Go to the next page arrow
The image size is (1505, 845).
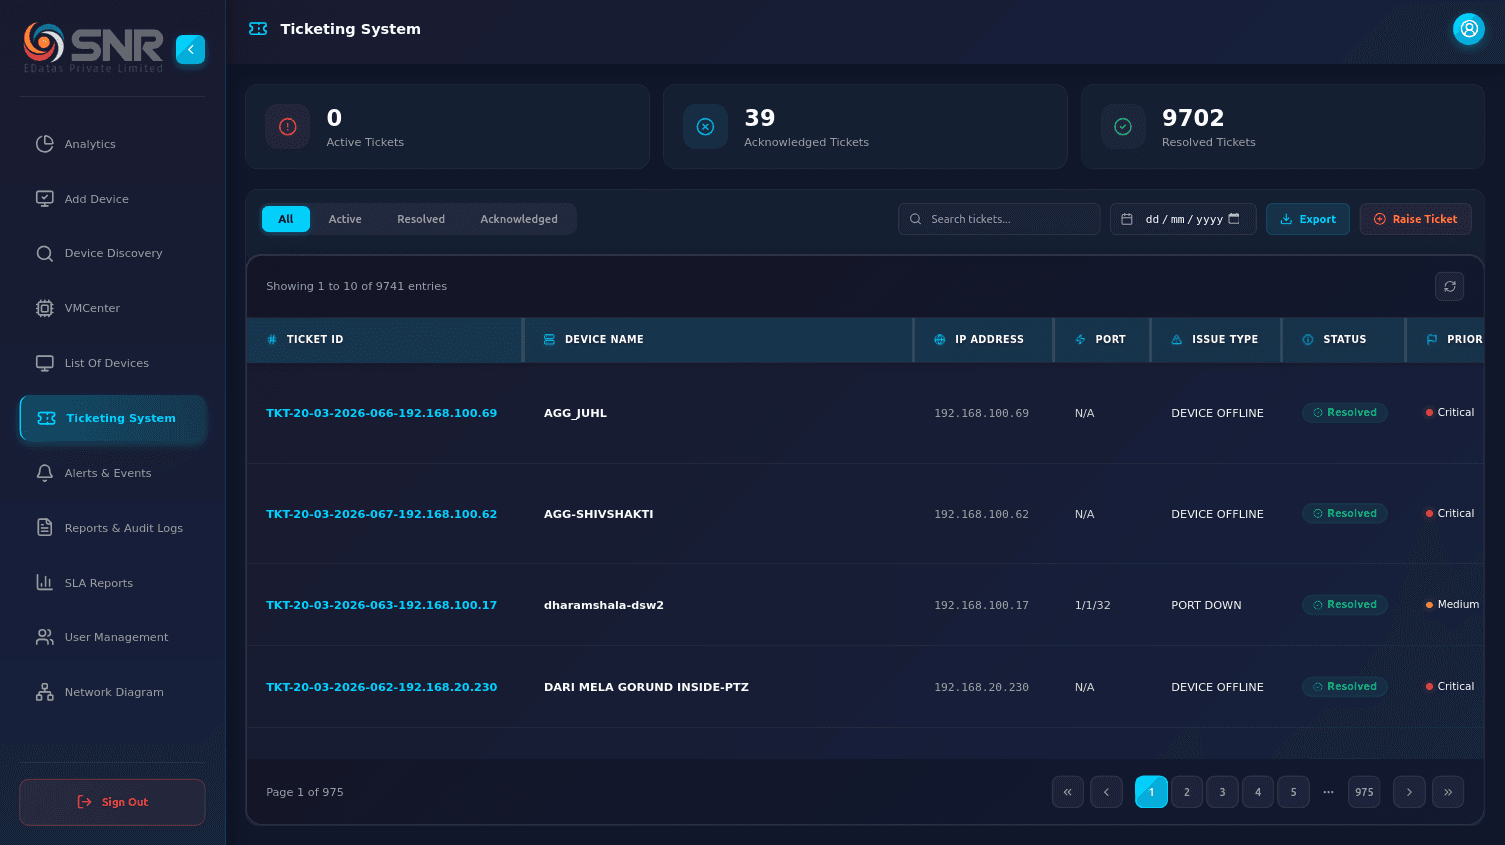coord(1409,792)
